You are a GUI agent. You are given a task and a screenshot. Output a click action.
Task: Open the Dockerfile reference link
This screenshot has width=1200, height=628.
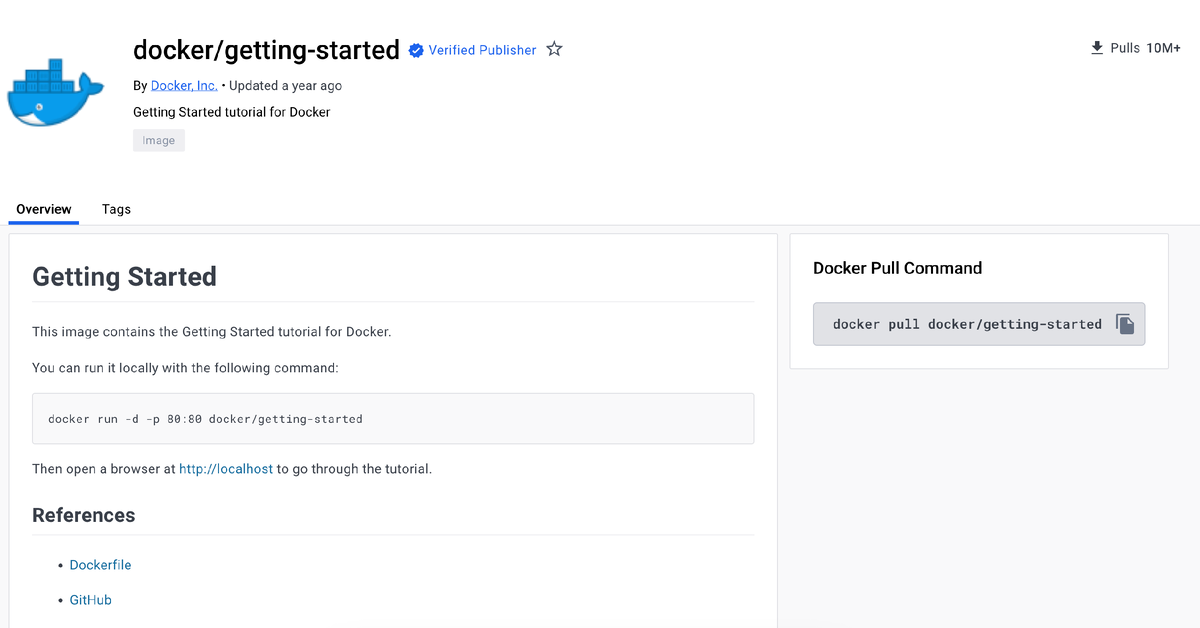pyautogui.click(x=100, y=565)
